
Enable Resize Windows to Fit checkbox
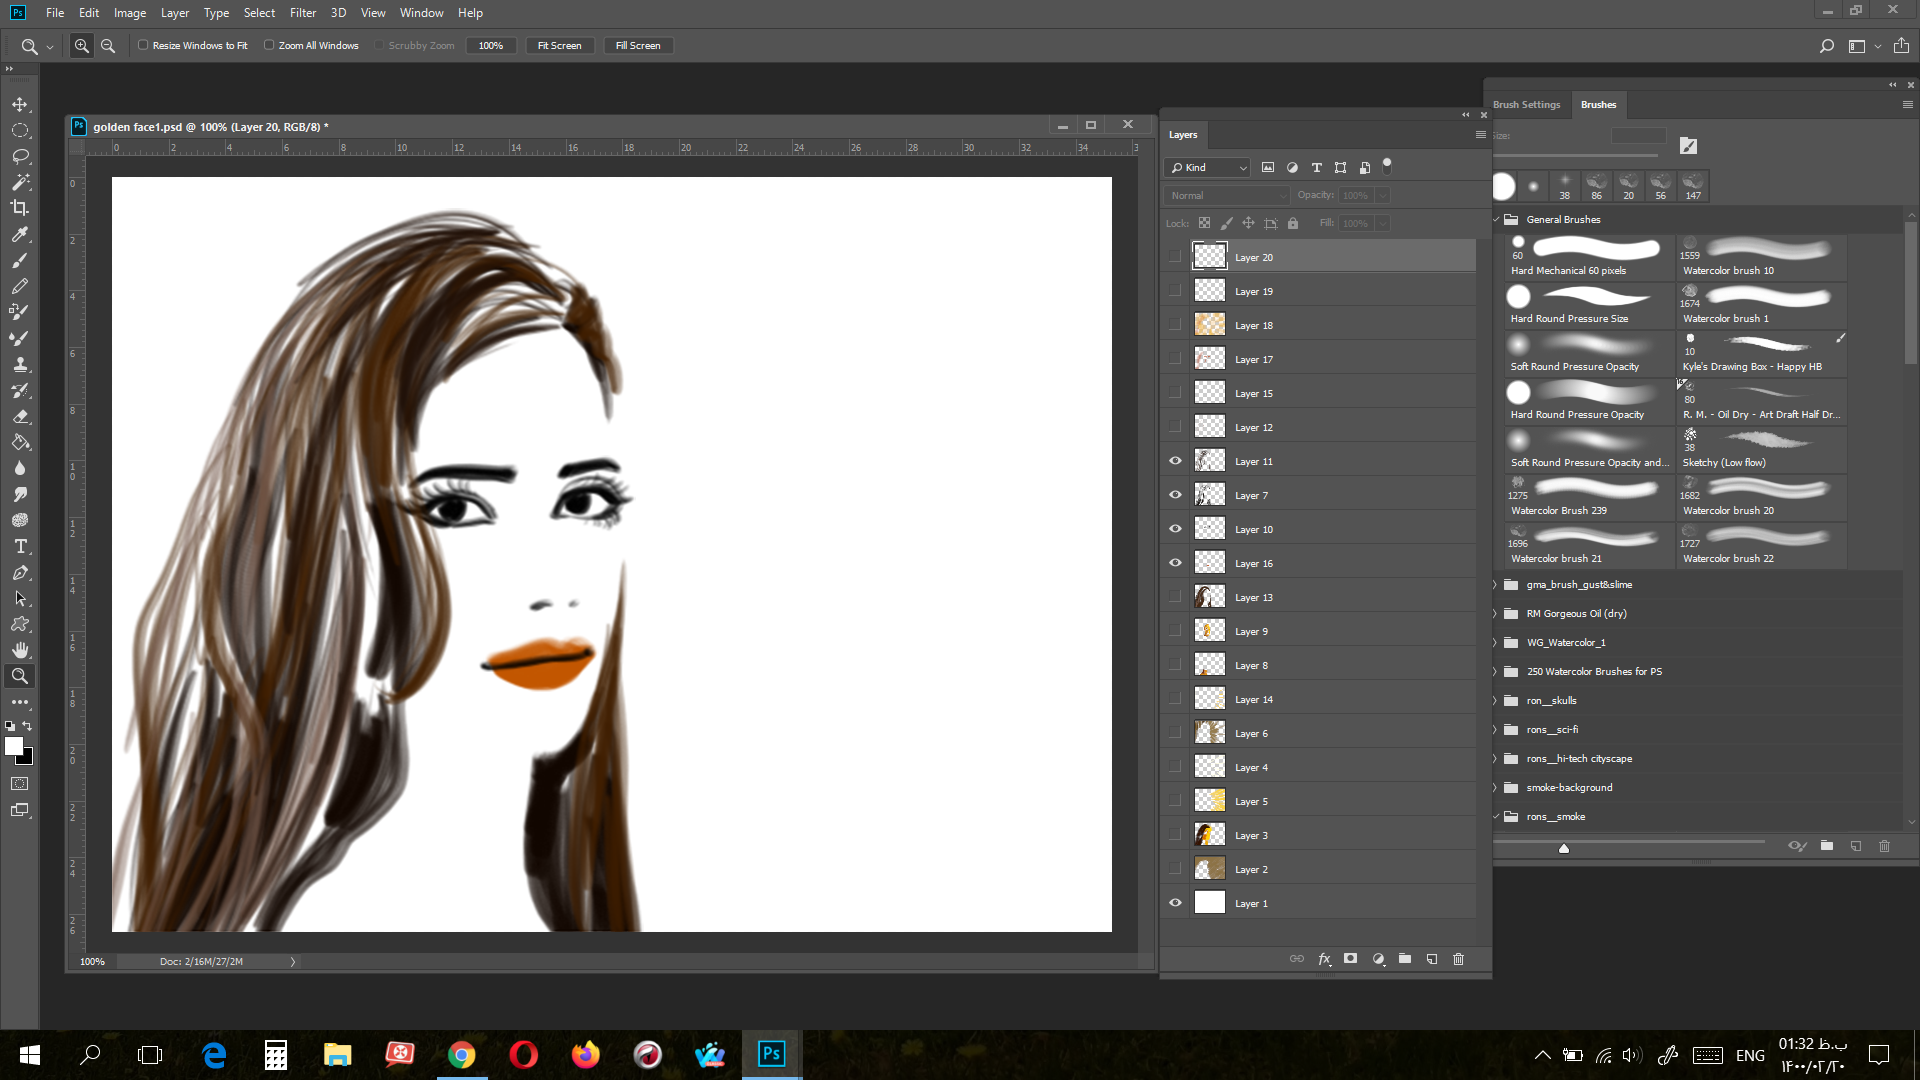pyautogui.click(x=143, y=45)
